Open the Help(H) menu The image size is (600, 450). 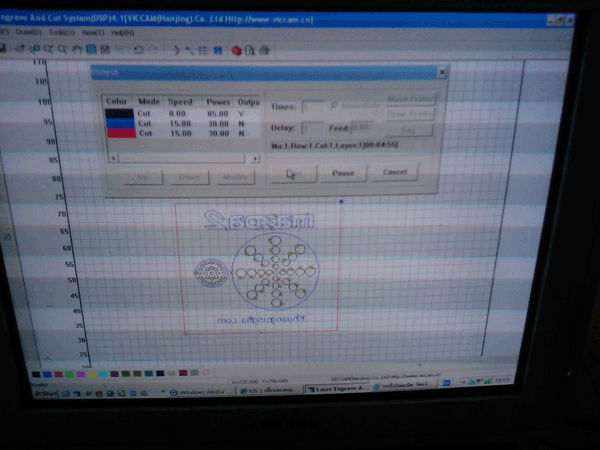(x=123, y=33)
